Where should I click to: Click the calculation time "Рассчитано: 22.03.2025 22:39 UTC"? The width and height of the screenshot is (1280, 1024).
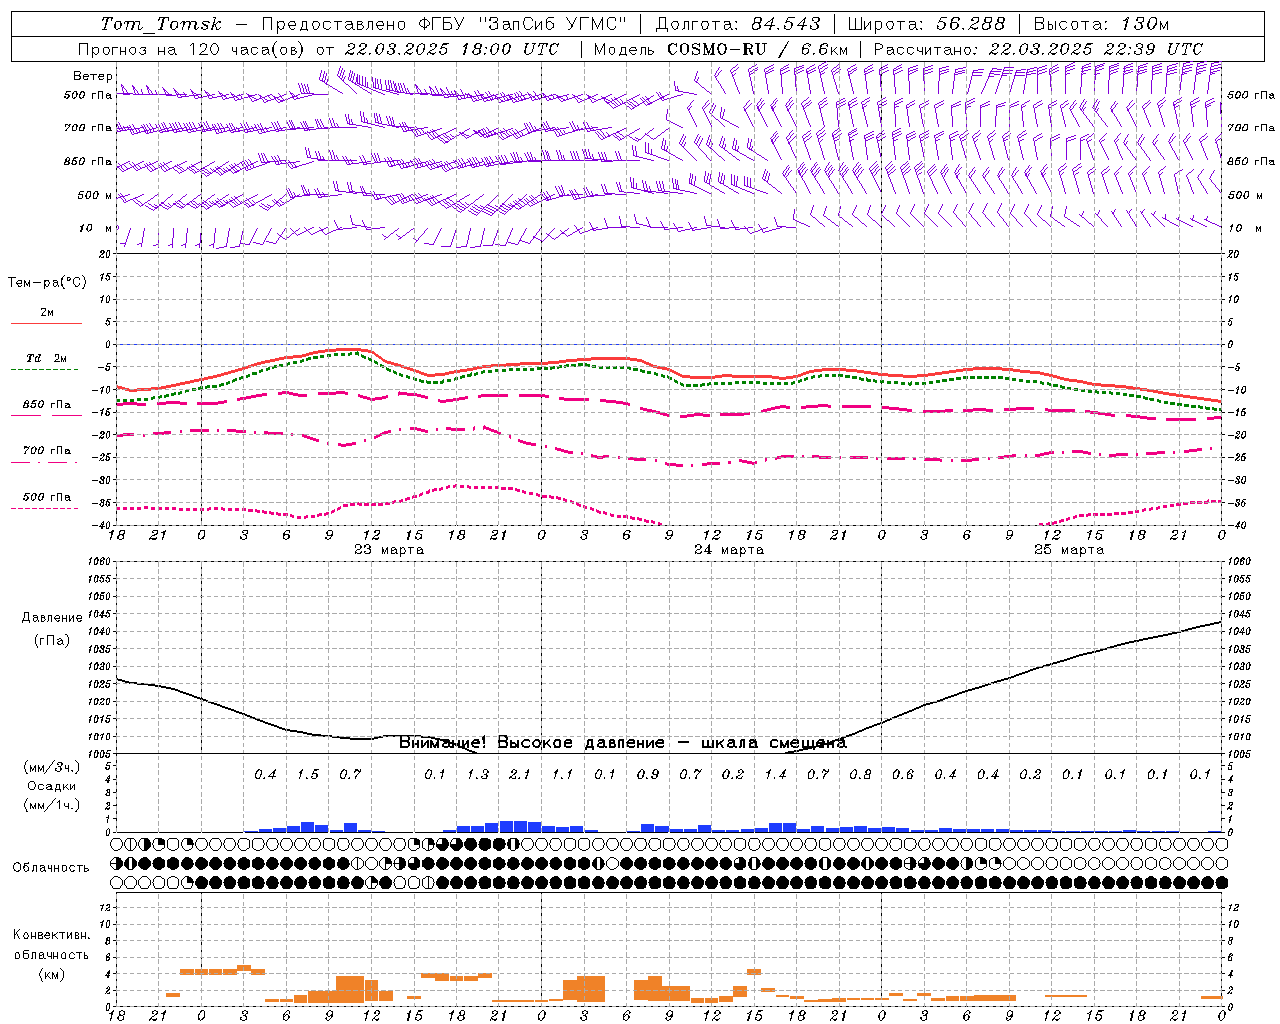click(1038, 49)
